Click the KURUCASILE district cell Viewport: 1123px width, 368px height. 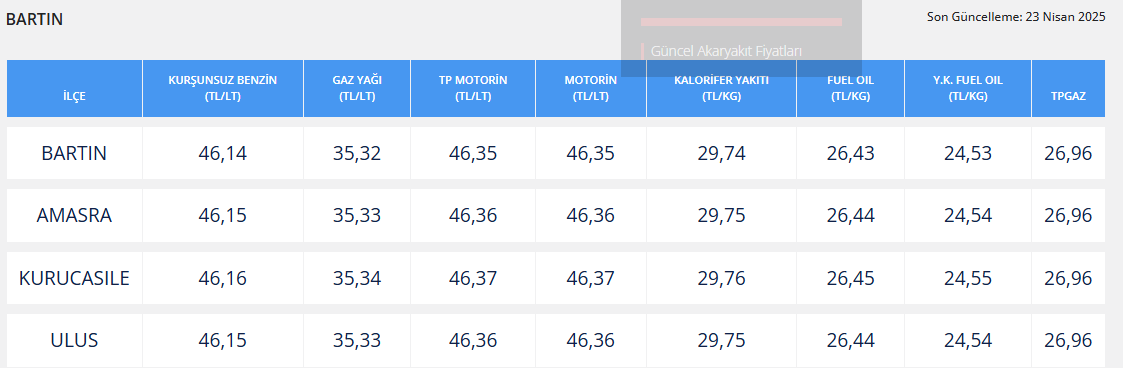74,278
